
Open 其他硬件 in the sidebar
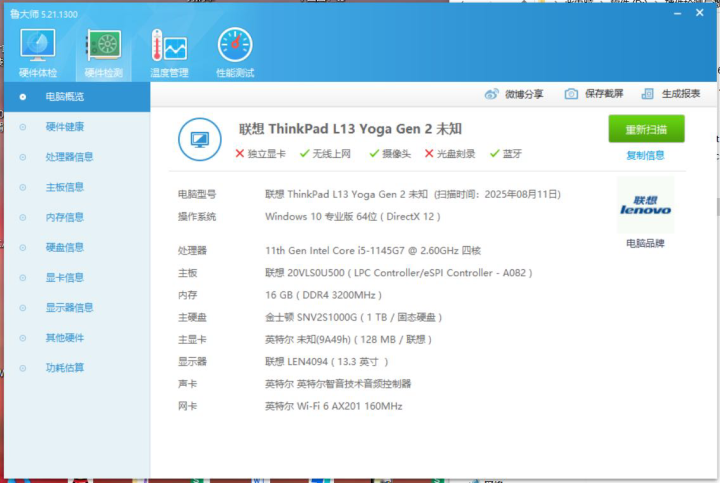(x=77, y=338)
